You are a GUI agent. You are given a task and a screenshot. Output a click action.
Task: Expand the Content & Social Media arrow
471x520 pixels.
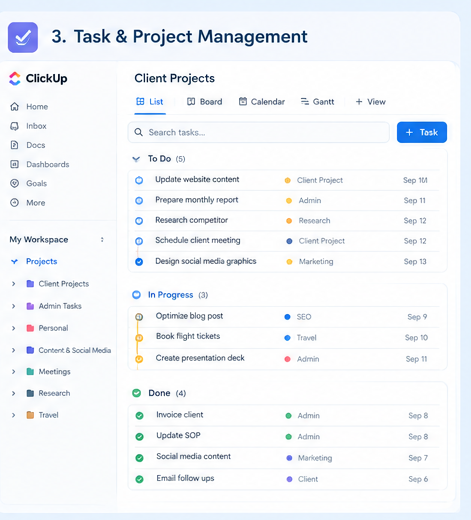(13, 350)
